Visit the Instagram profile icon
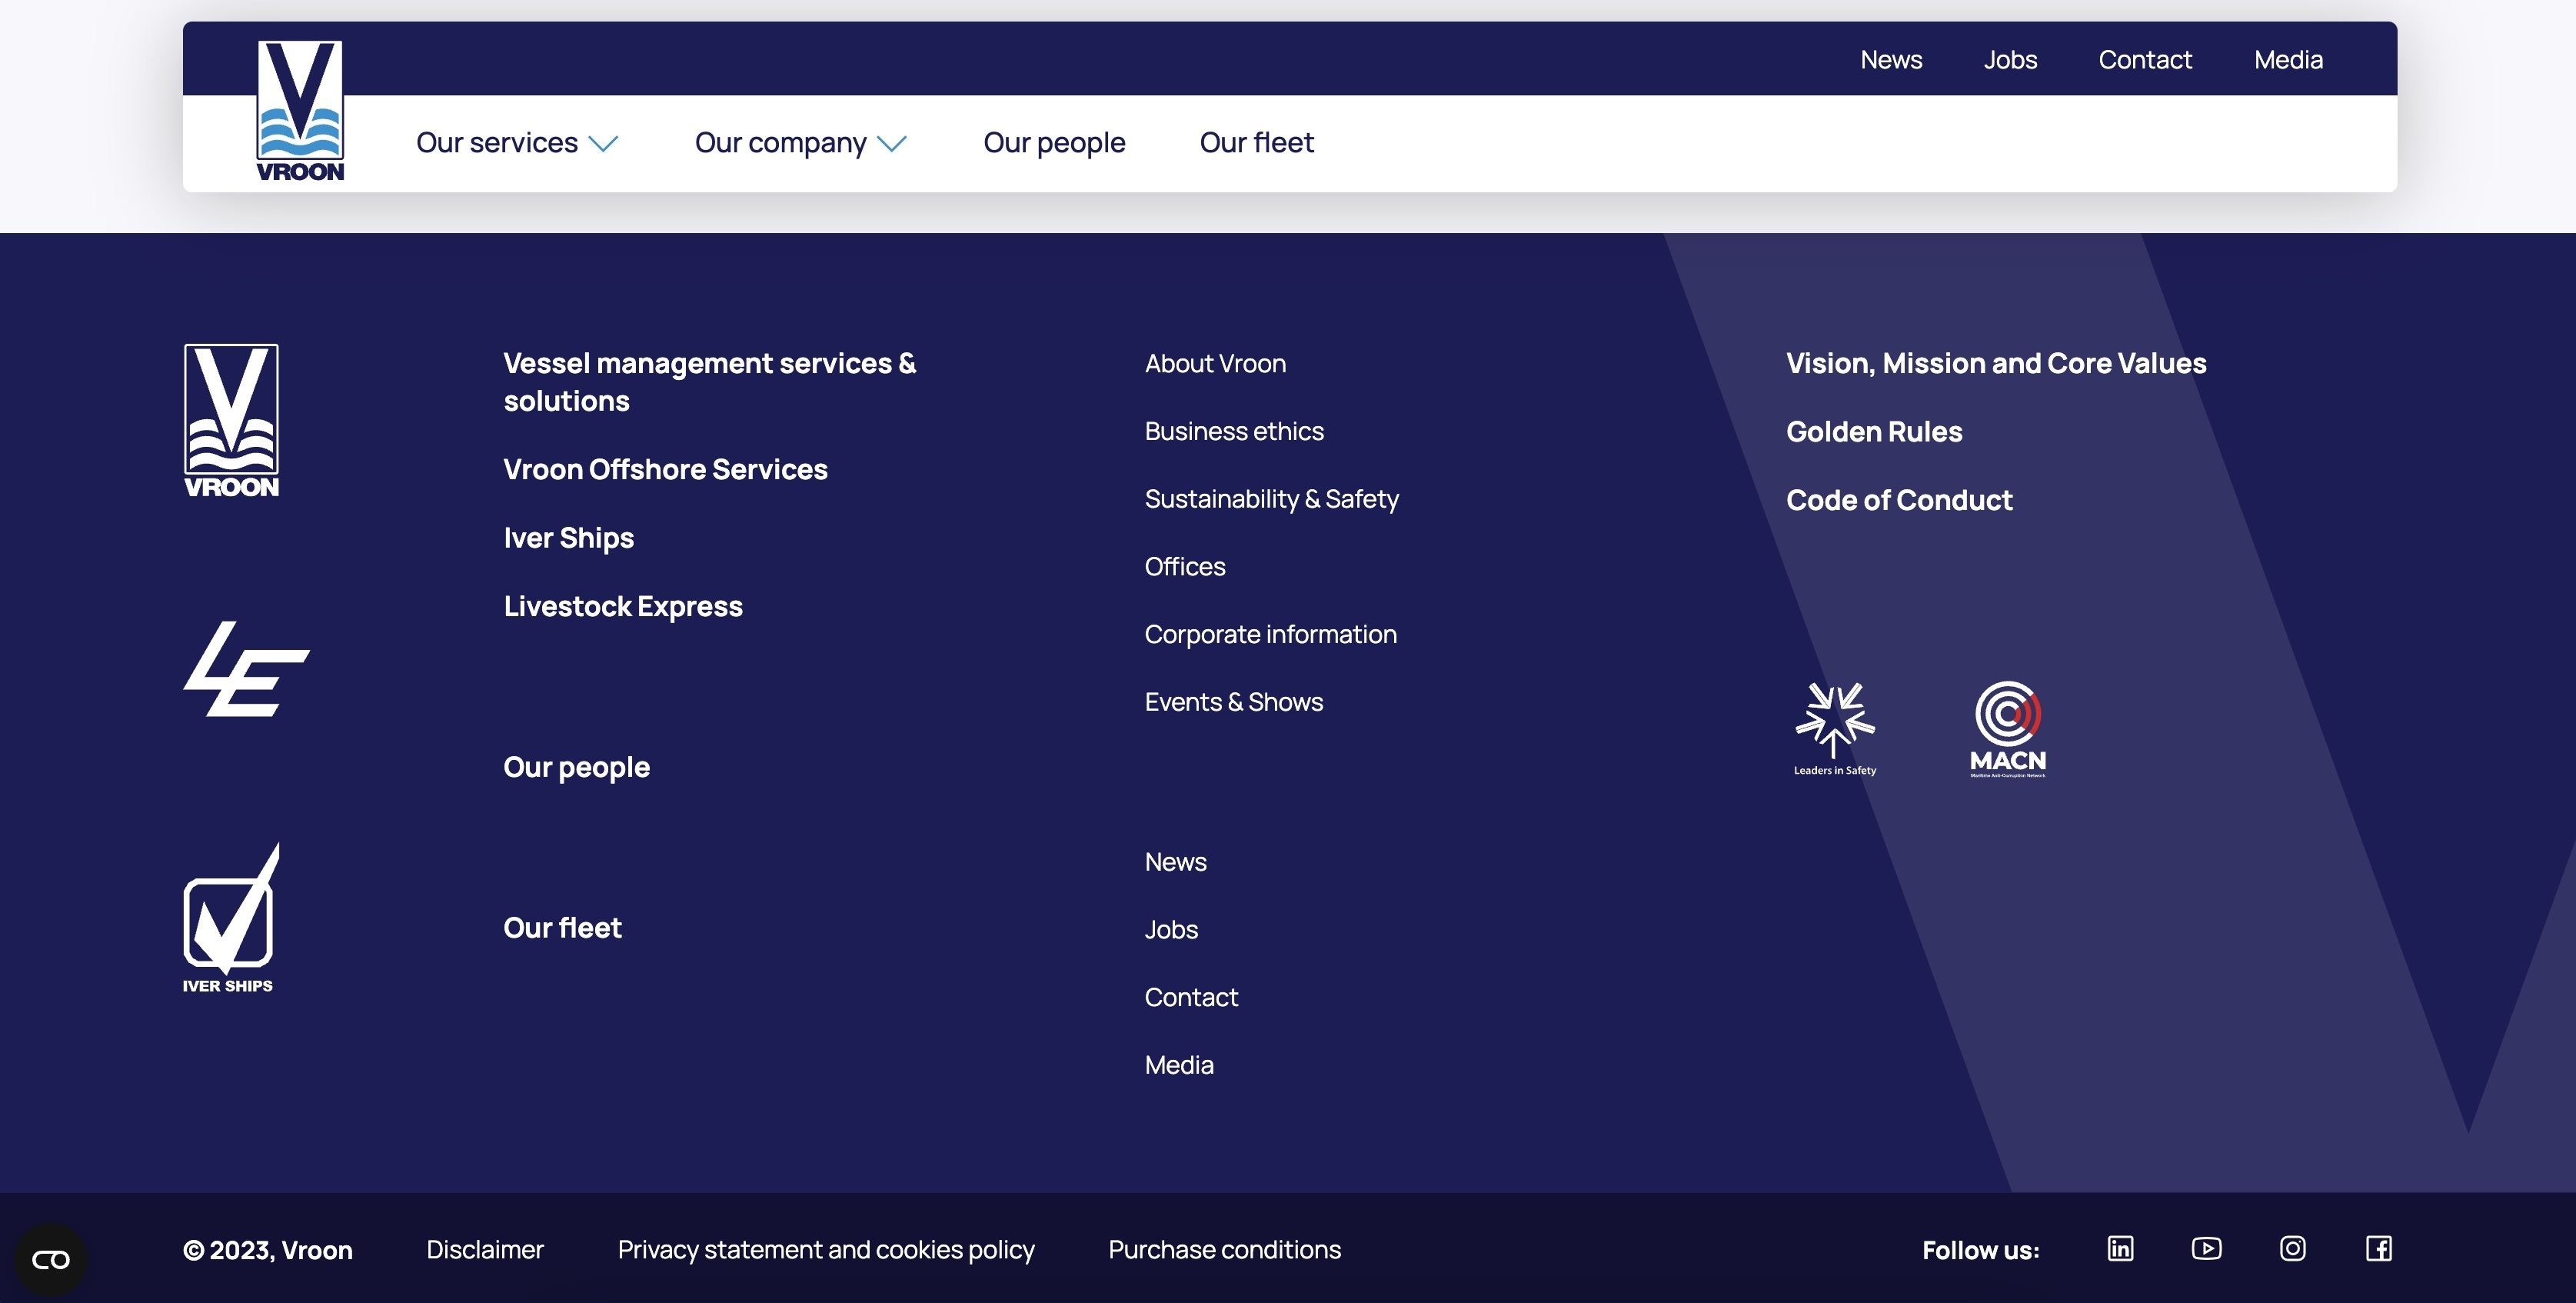 [x=2292, y=1249]
